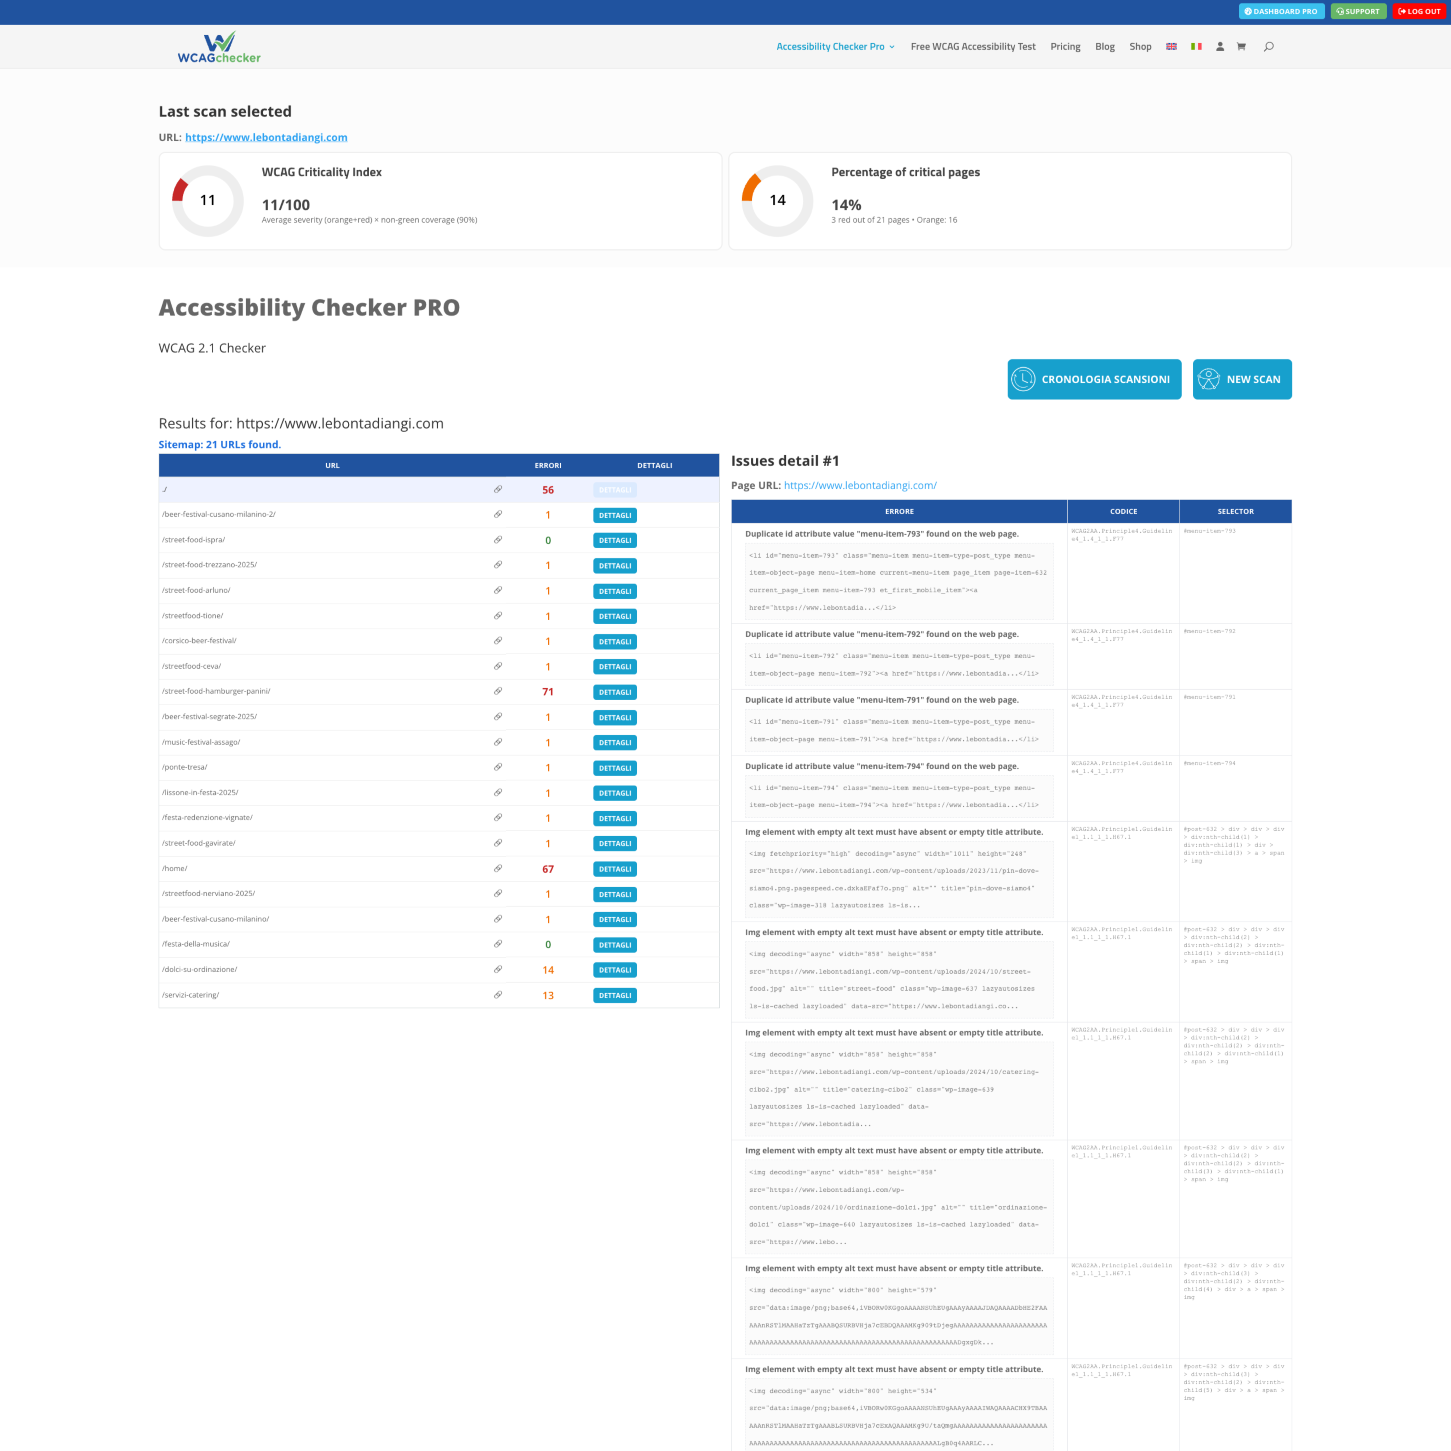
Task: Open link icon for /ponte-tresa/
Action: [x=498, y=767]
